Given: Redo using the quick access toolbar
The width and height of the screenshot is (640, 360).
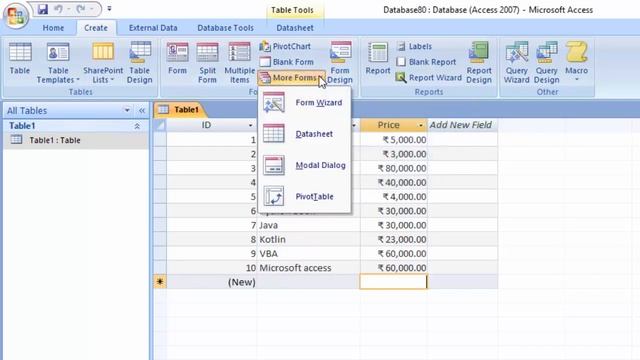Looking at the screenshot, I should pos(81,9).
